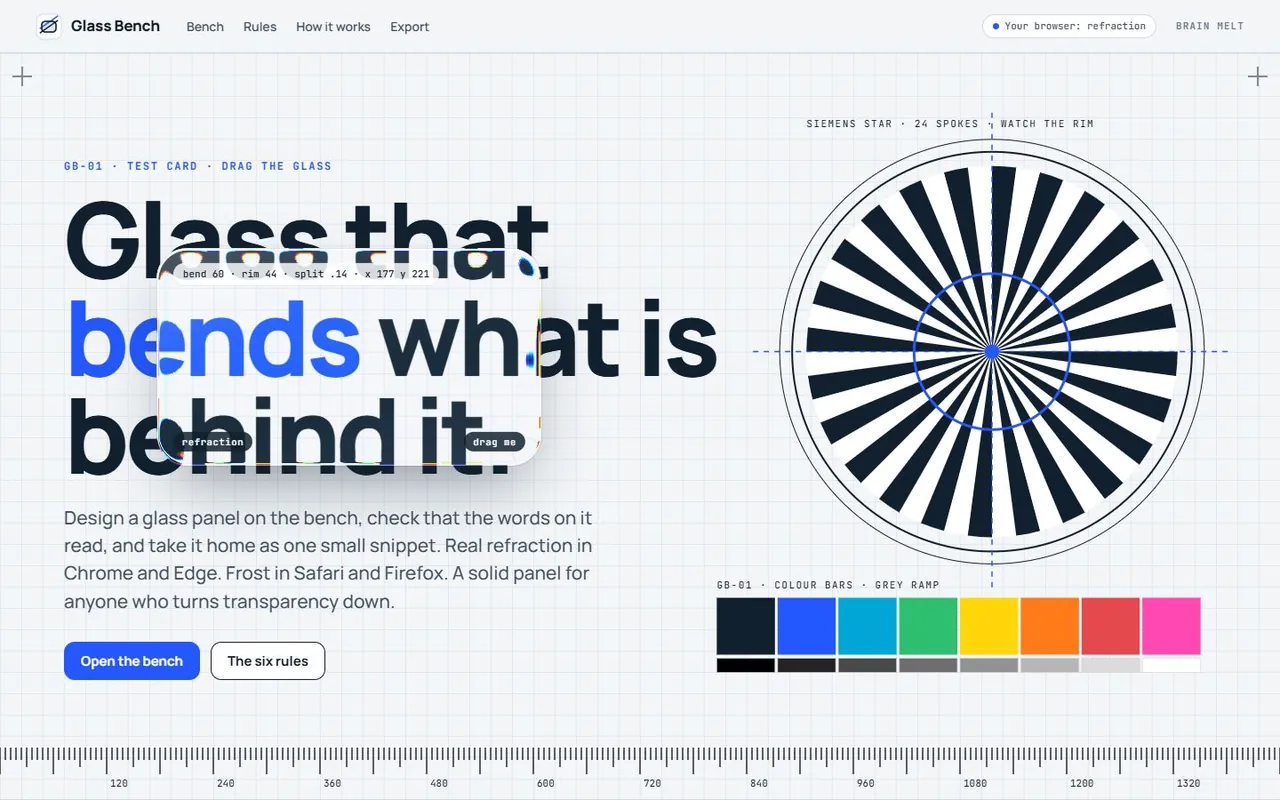Click the Glass Bench logo icon

click(x=48, y=26)
